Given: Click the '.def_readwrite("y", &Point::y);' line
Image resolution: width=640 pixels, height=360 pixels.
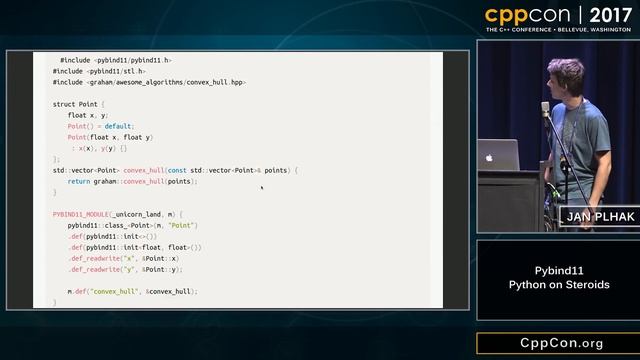Looking at the screenshot, I should pyautogui.click(x=125, y=269).
